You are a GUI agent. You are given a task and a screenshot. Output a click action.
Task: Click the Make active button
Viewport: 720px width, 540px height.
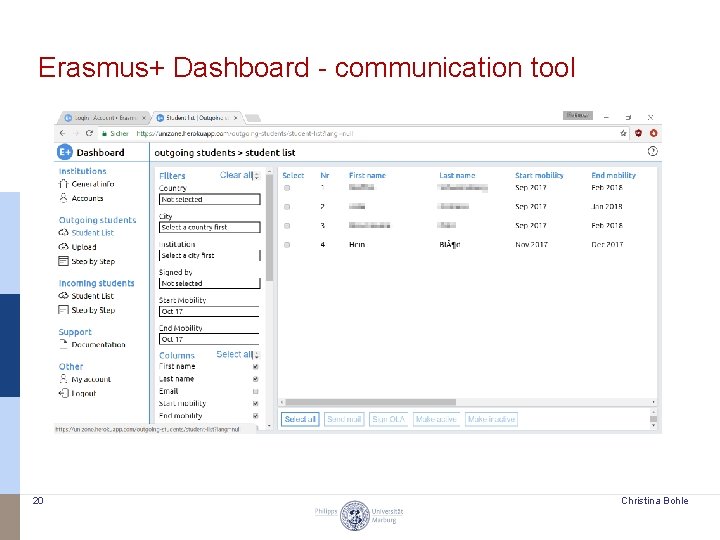point(436,419)
